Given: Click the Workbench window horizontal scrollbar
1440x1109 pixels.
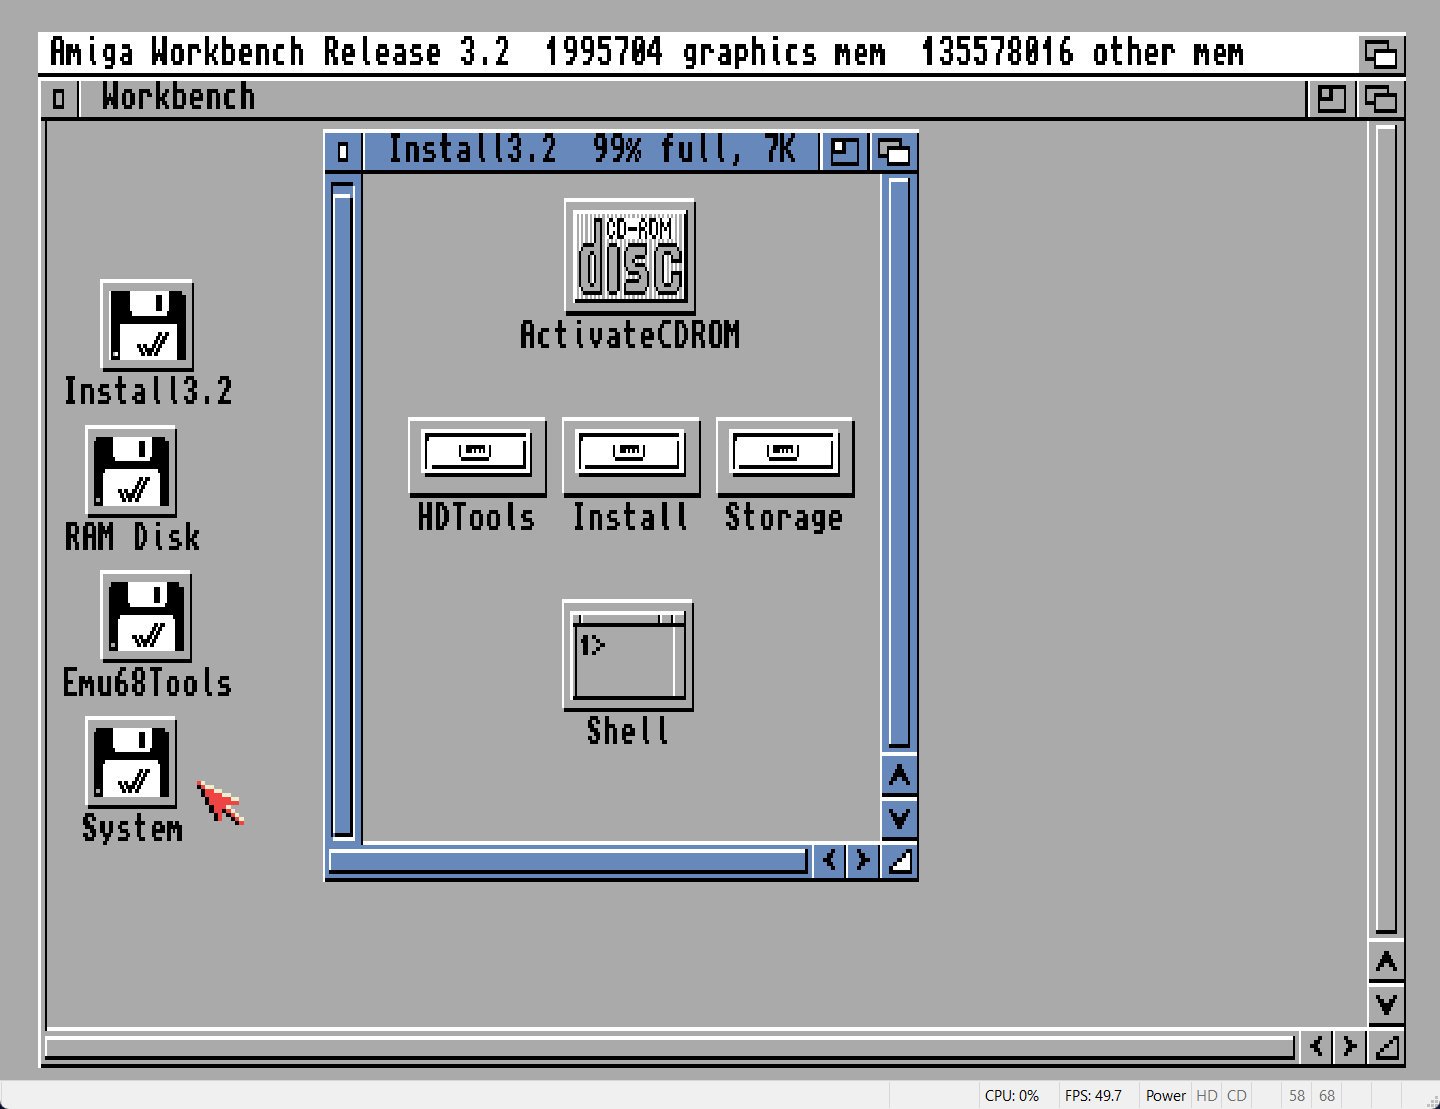Looking at the screenshot, I should (670, 1047).
